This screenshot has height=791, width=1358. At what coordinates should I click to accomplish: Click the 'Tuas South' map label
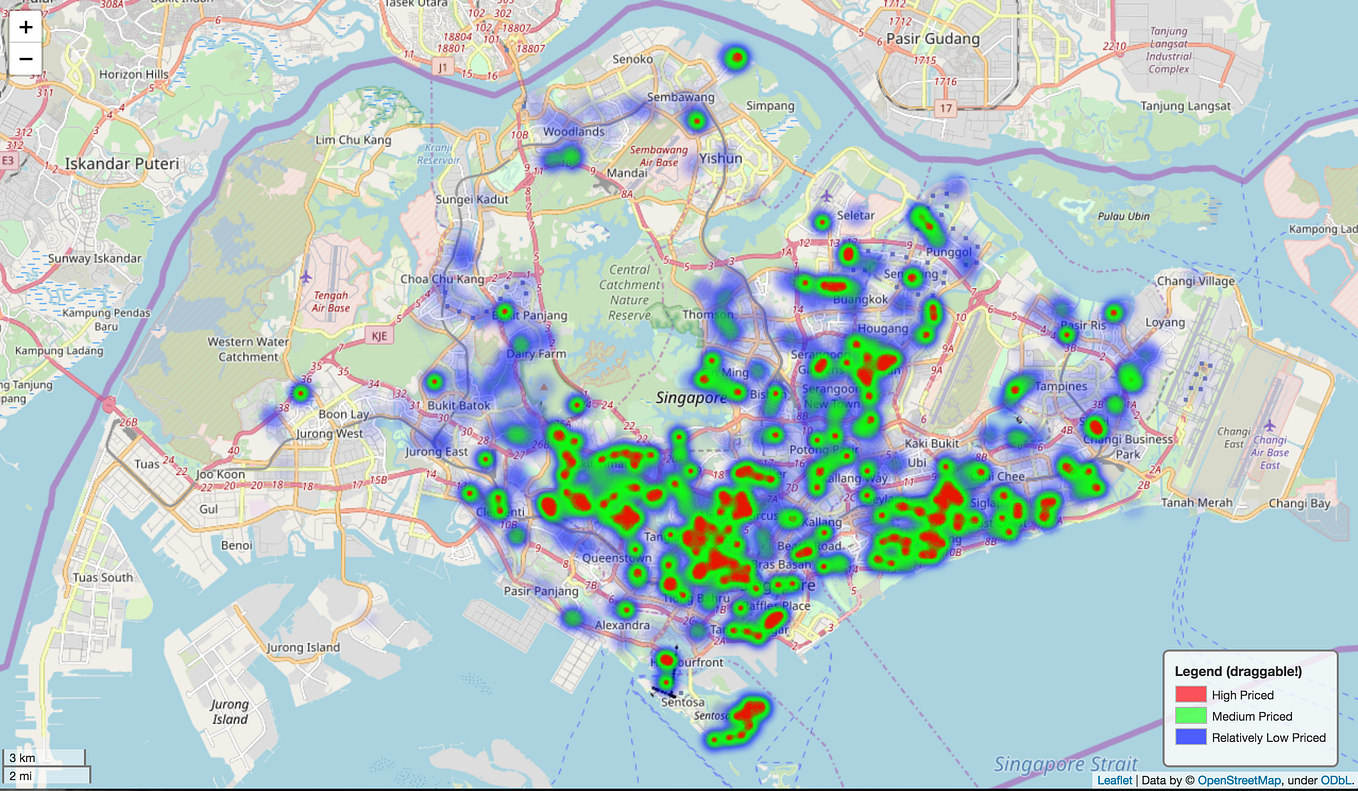102,577
